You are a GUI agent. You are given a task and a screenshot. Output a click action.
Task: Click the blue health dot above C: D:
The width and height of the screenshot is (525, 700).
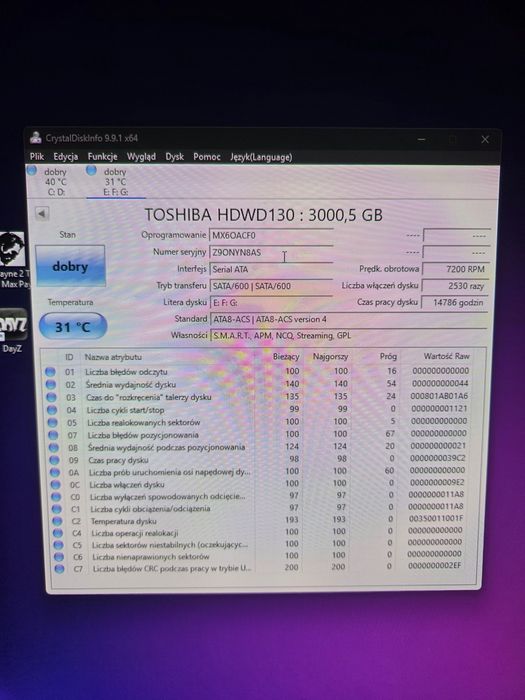pyautogui.click(x=32, y=170)
